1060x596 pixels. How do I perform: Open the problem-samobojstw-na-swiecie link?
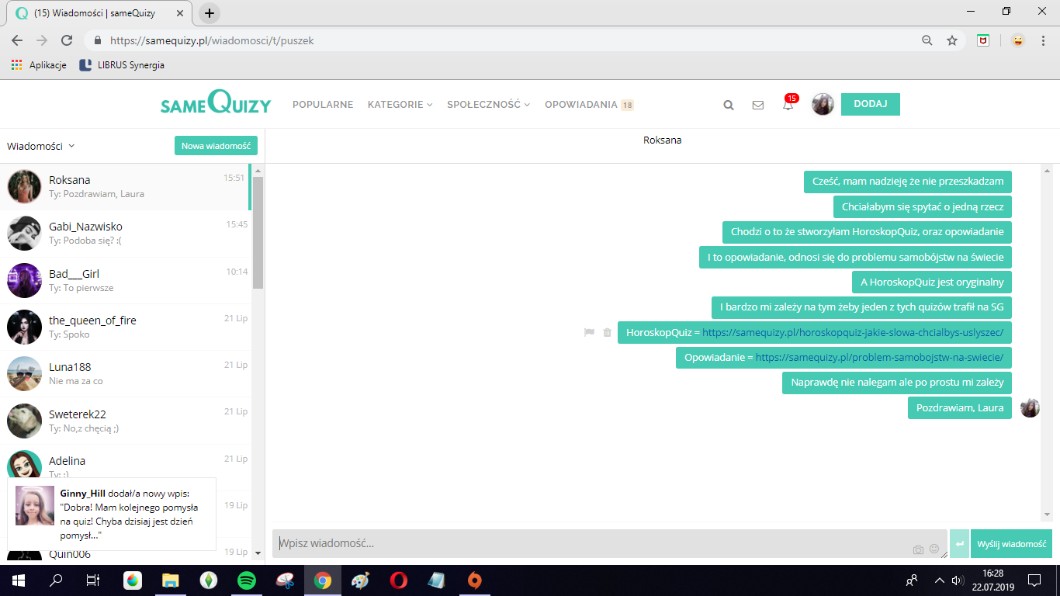879,357
